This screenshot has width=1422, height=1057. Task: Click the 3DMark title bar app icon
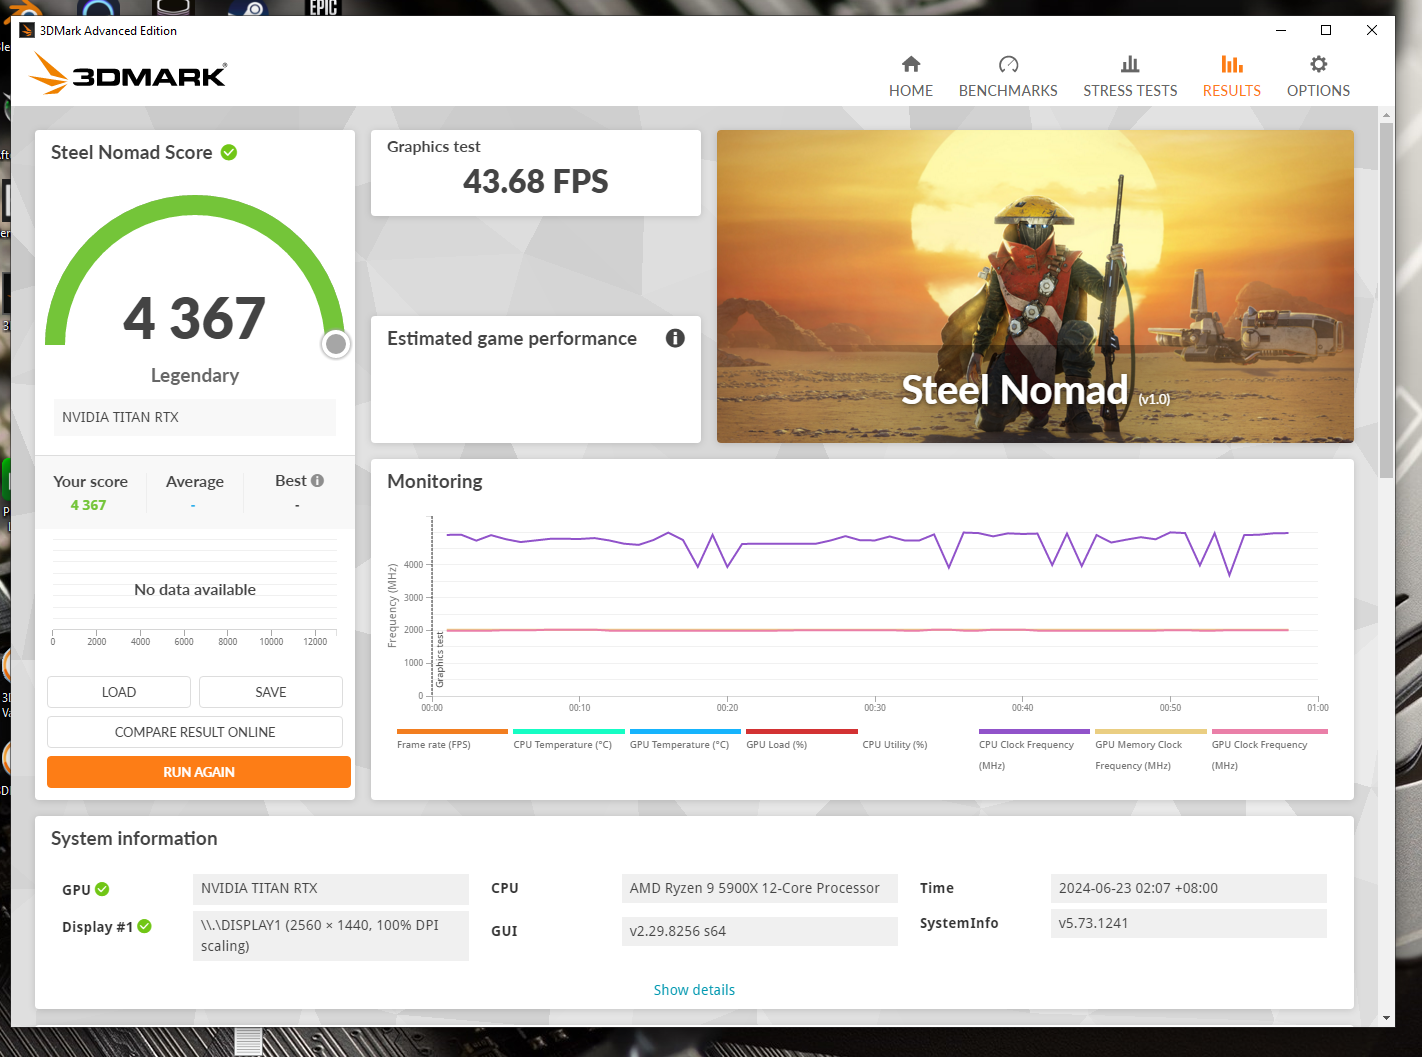(x=27, y=30)
